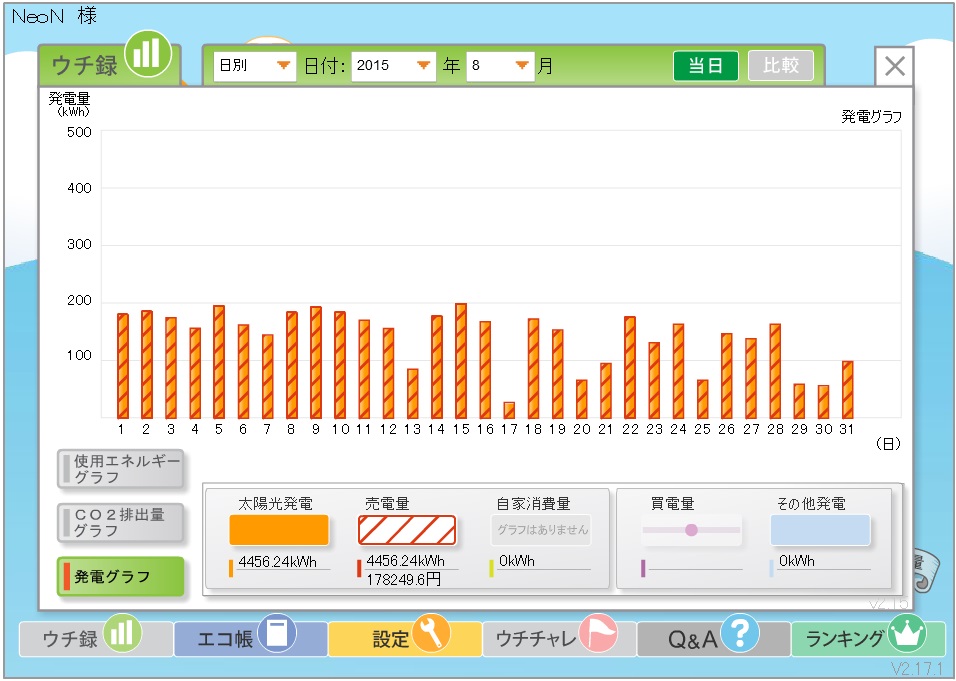Screen dimensions: 956x681
Task: Click the grey 比較 button
Action: 780,66
